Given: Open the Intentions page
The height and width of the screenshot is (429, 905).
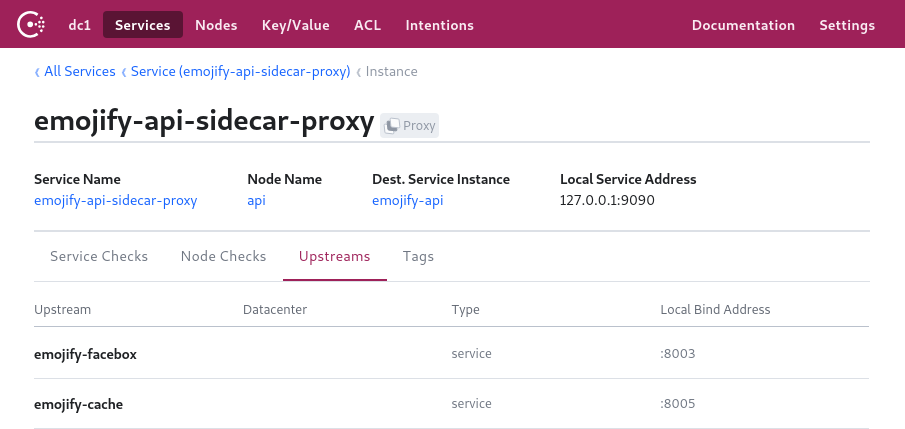Looking at the screenshot, I should coord(439,25).
